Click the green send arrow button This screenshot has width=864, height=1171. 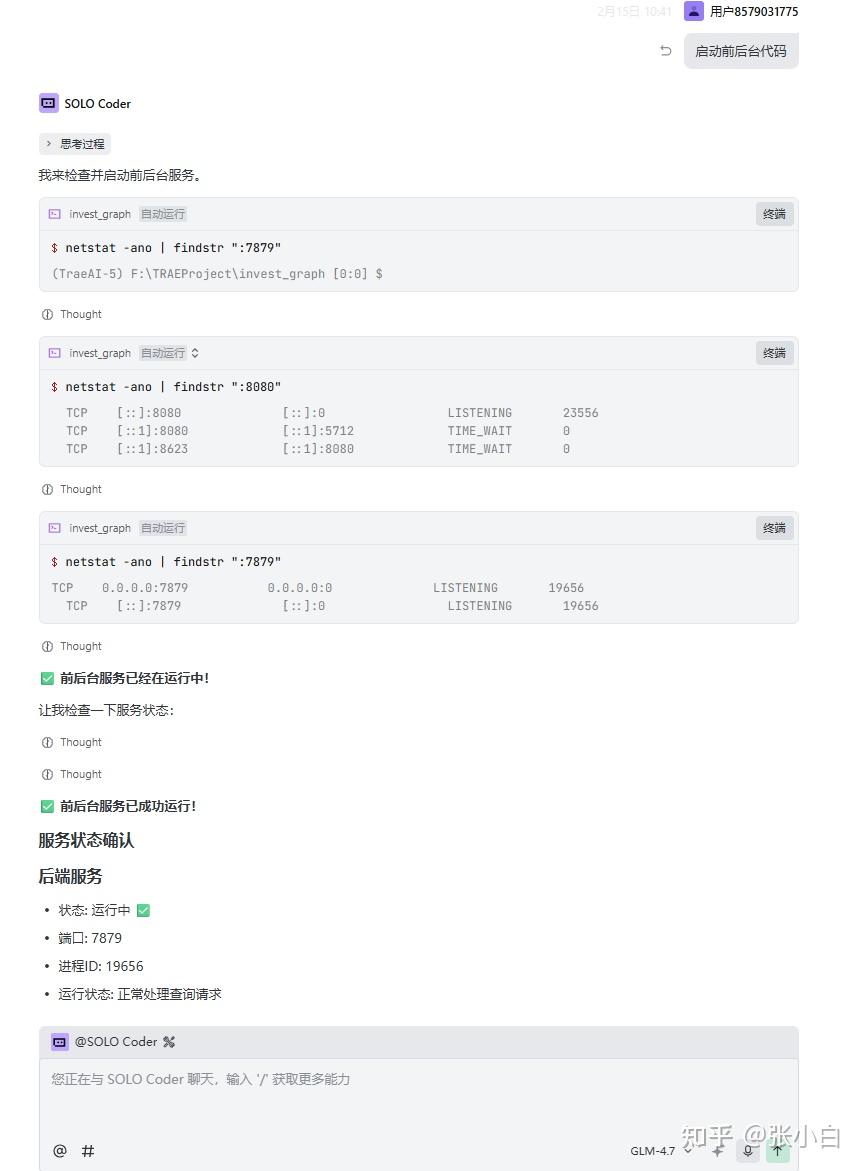click(777, 1151)
